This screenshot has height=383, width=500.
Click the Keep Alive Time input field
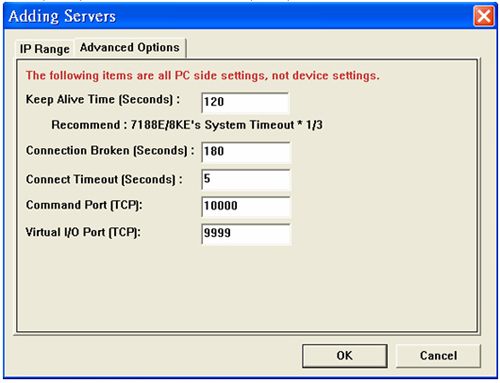click(x=245, y=102)
